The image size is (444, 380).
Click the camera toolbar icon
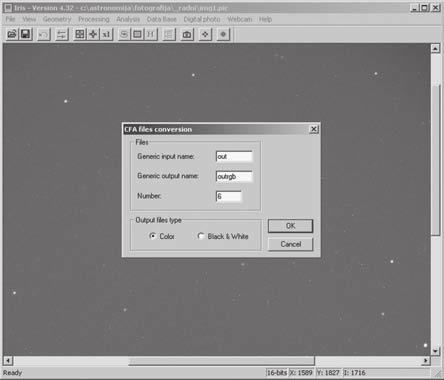(x=187, y=34)
